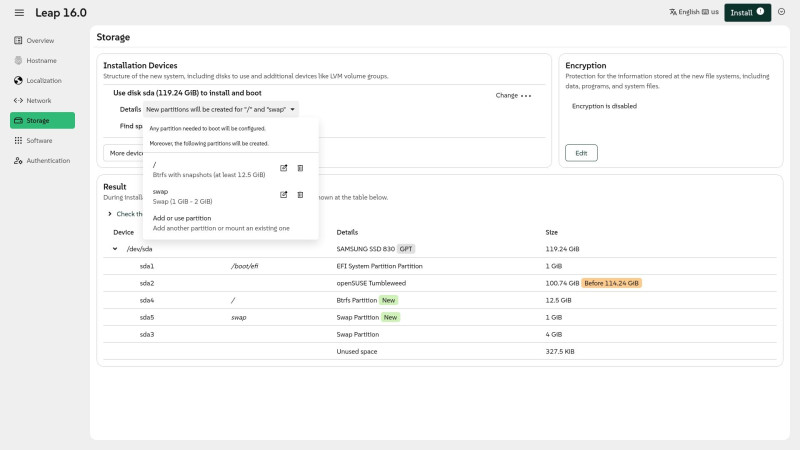Delete the swap partition entry
The width and height of the screenshot is (800, 450).
[300, 194]
